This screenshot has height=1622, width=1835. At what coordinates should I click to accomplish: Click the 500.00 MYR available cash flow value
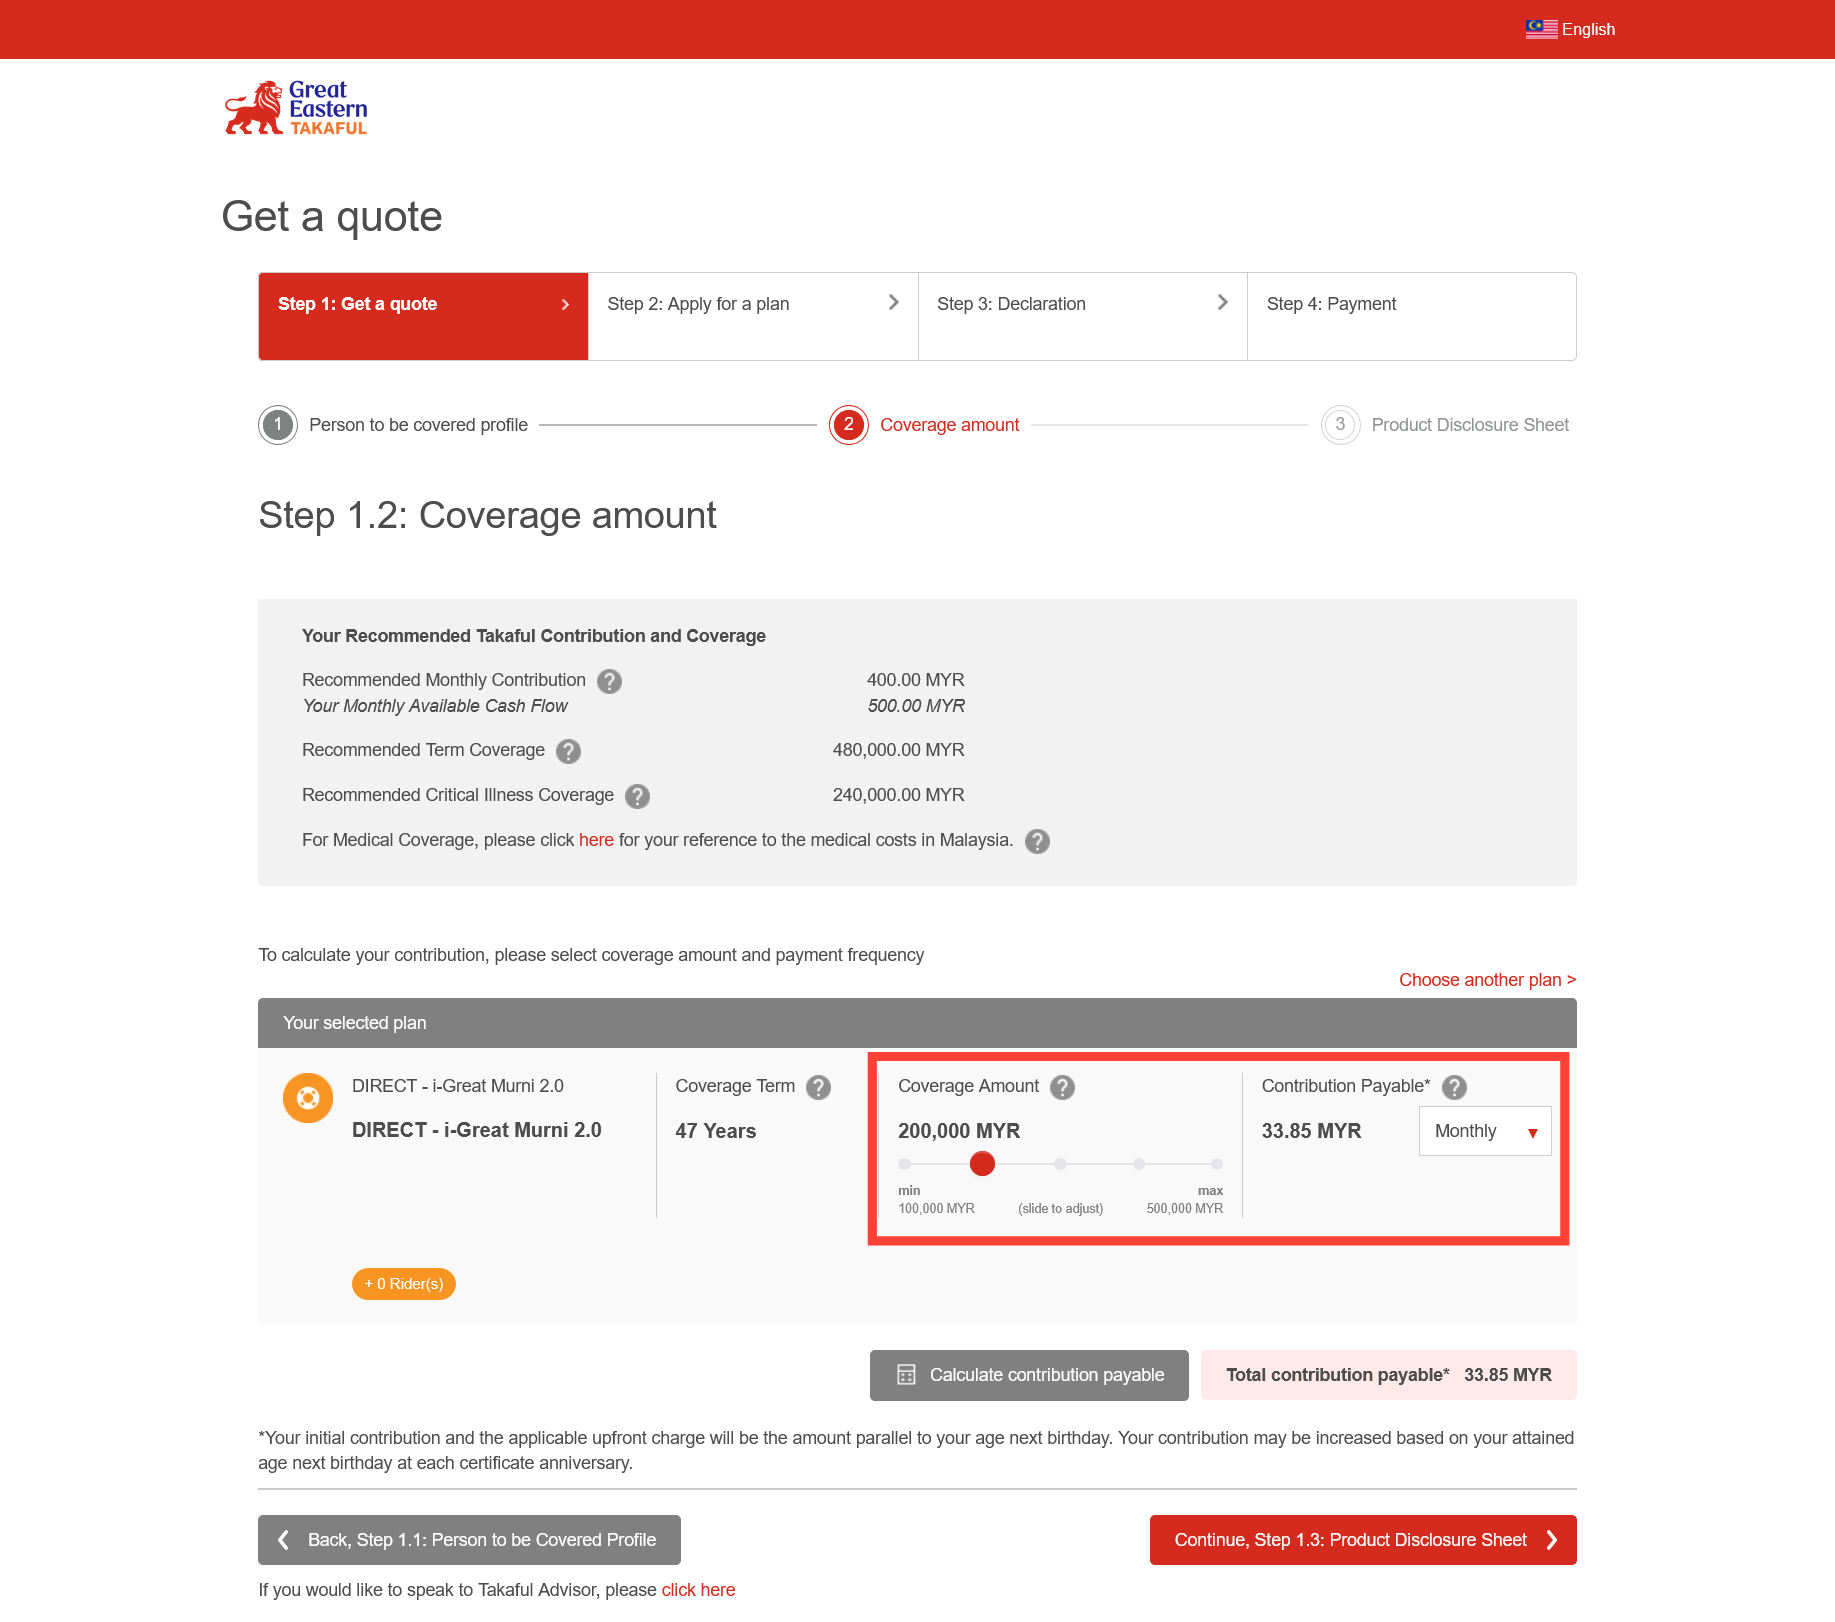point(916,706)
